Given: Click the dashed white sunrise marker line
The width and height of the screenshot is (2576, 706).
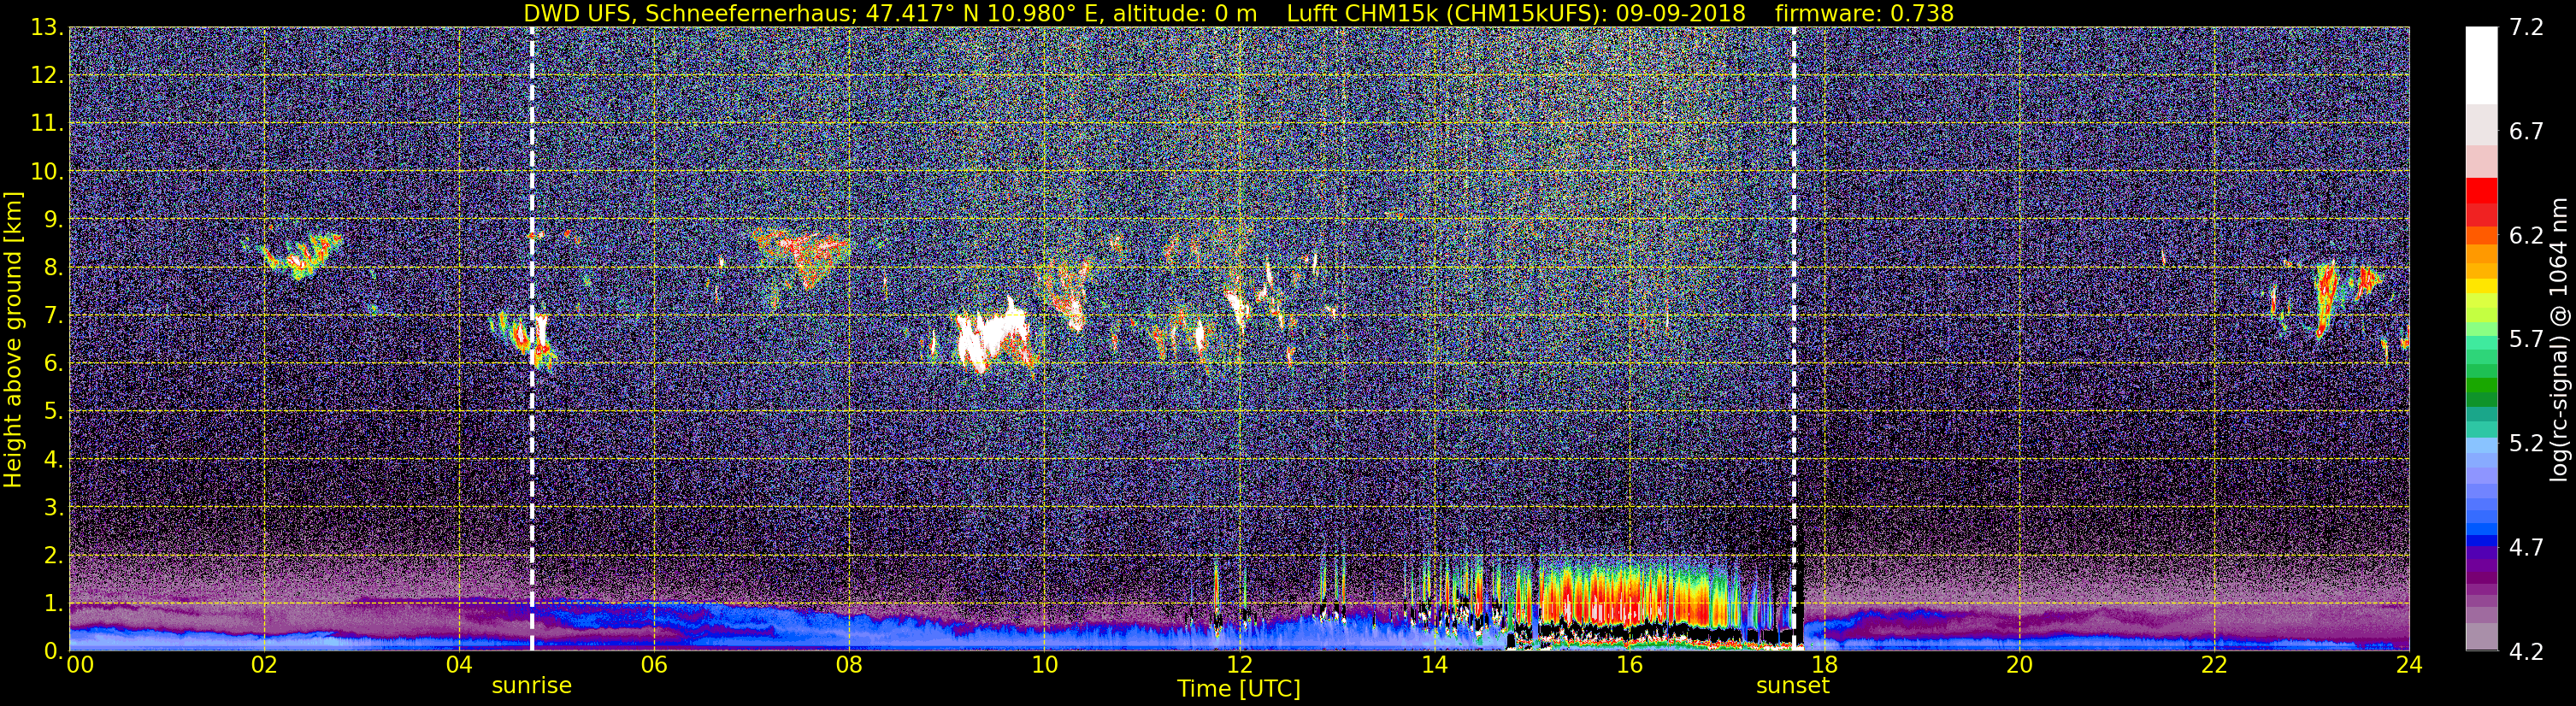Looking at the screenshot, I should coord(532,339).
